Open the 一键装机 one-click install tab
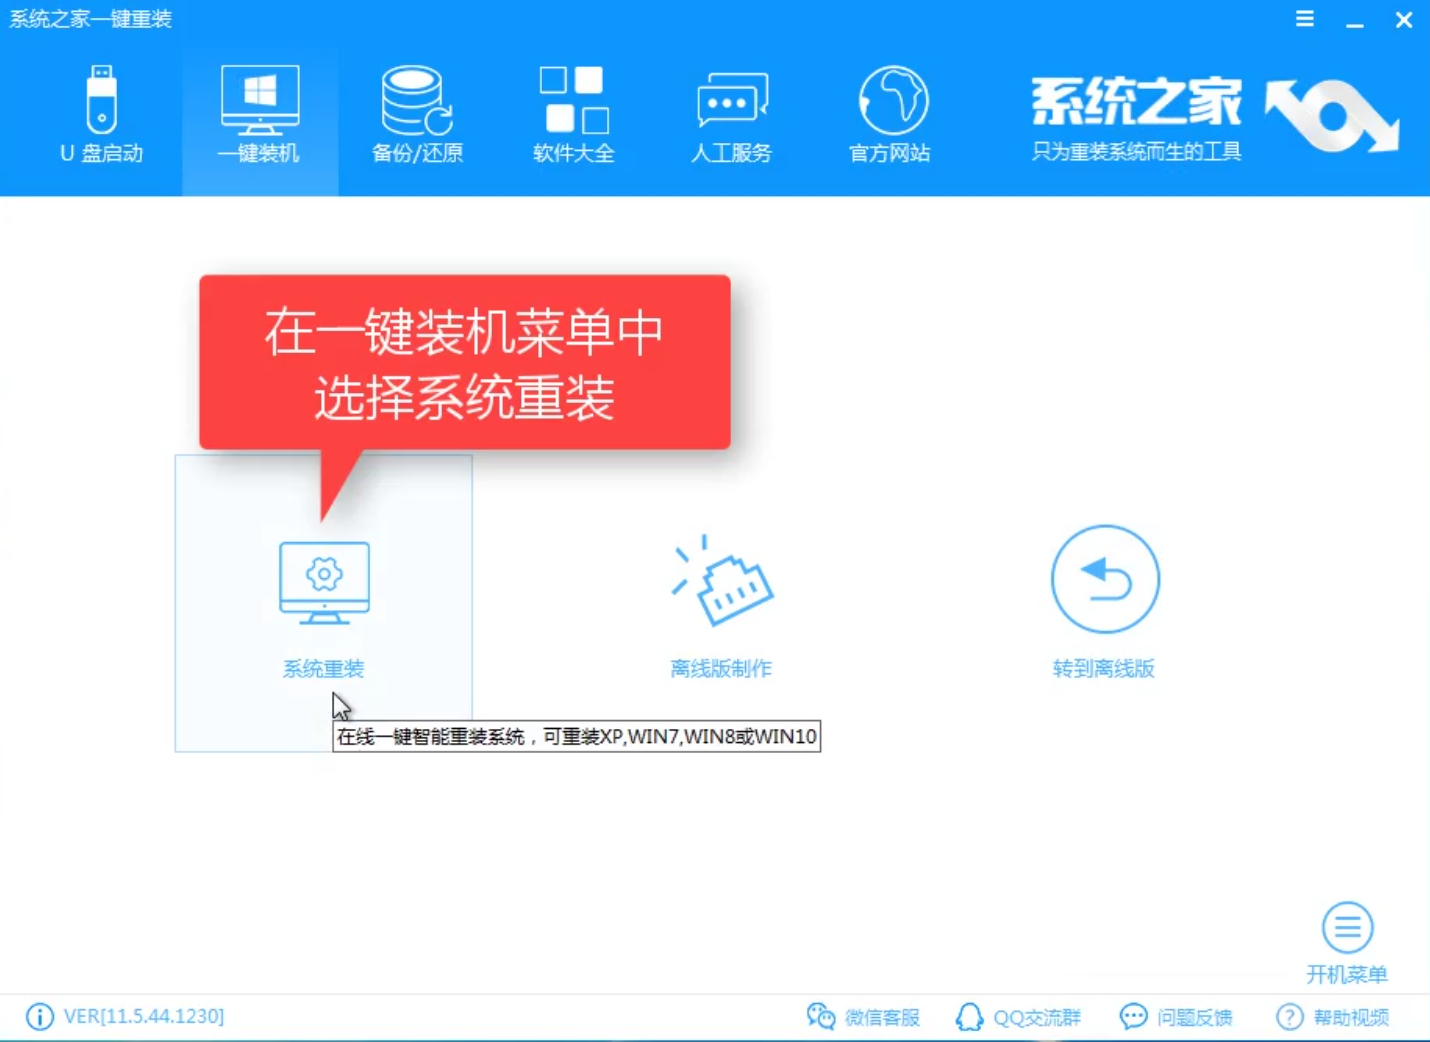Screen dimensions: 1430x1042 (x=259, y=112)
